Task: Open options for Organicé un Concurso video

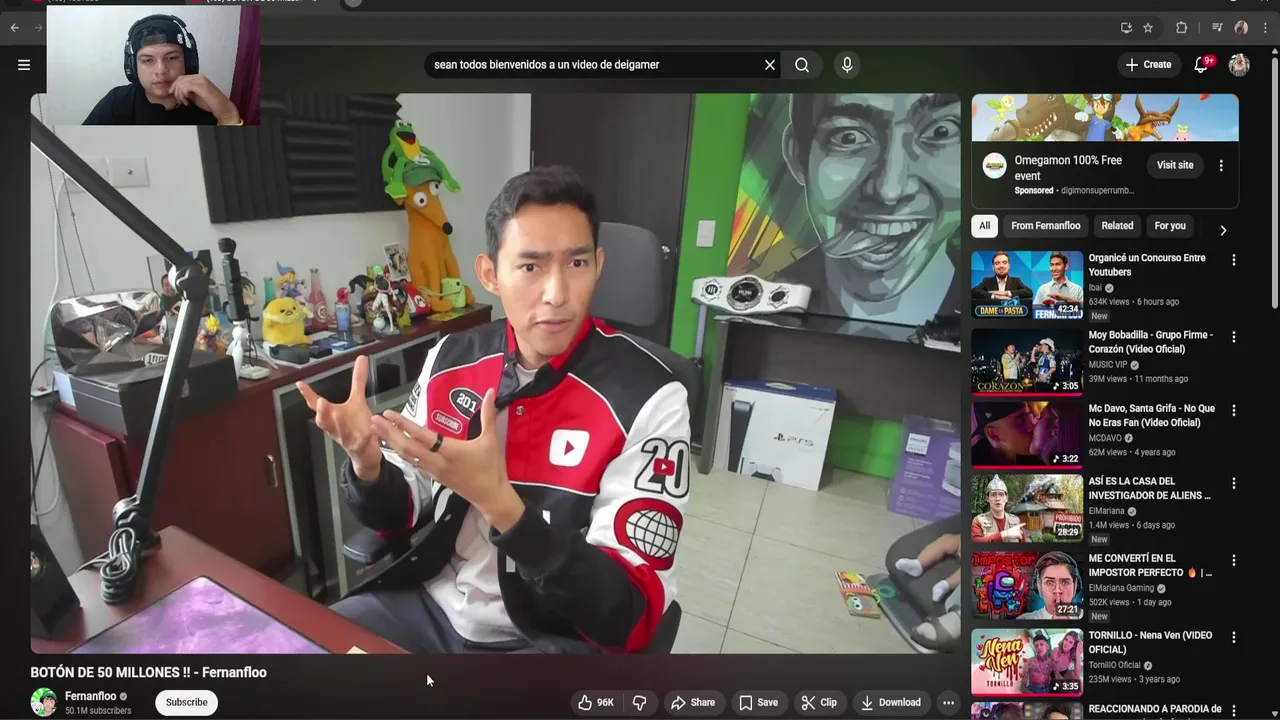Action: coord(1233,260)
